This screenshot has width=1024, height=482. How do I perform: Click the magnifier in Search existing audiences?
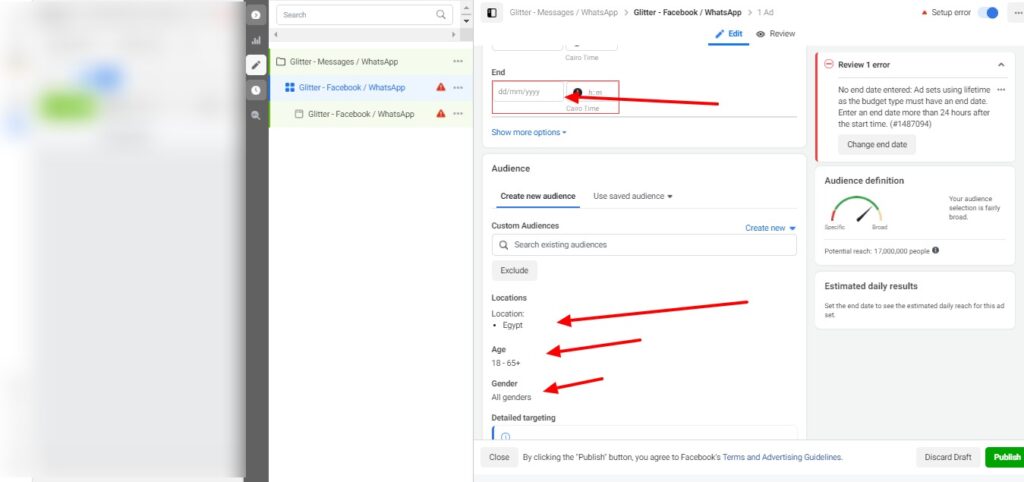[x=504, y=245]
